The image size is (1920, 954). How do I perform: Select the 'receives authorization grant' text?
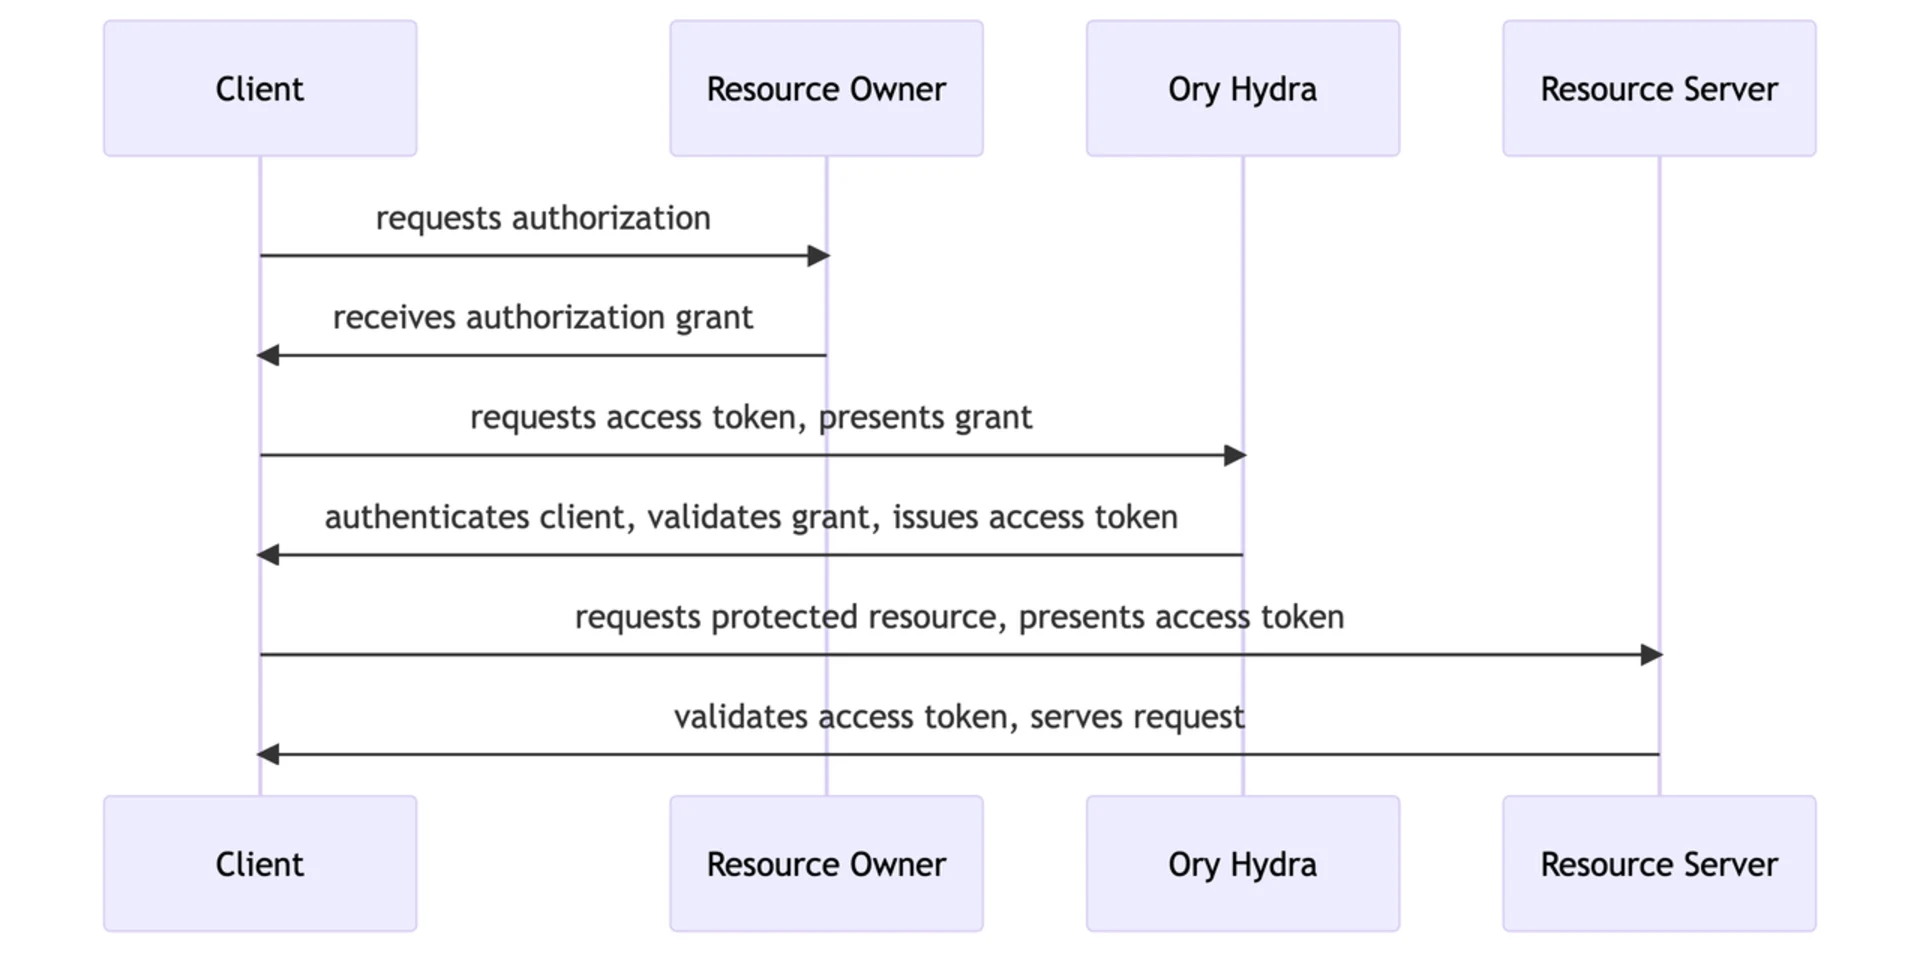coord(543,317)
